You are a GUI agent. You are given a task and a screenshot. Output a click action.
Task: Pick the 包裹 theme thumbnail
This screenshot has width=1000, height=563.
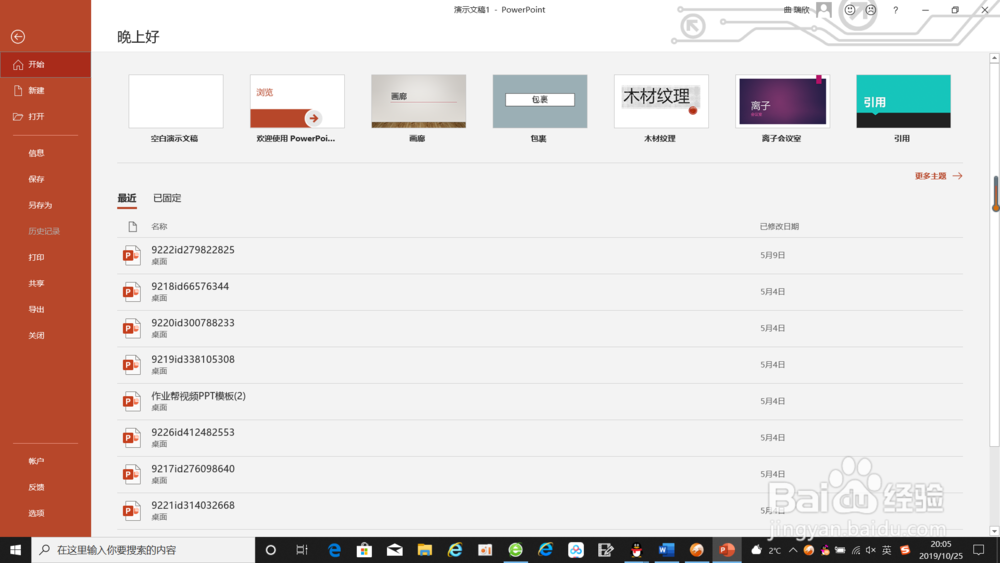click(x=540, y=101)
